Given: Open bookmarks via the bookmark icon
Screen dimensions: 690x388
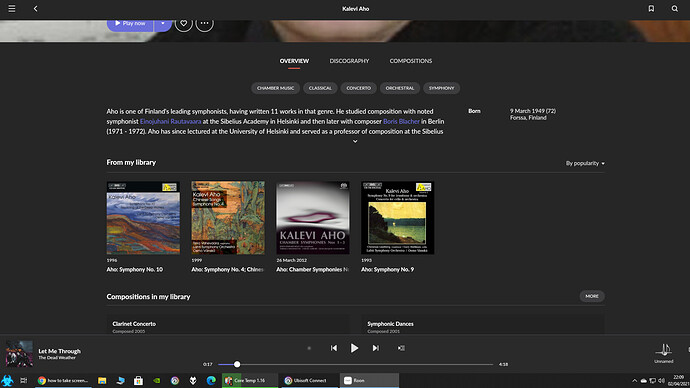Looking at the screenshot, I should [651, 9].
